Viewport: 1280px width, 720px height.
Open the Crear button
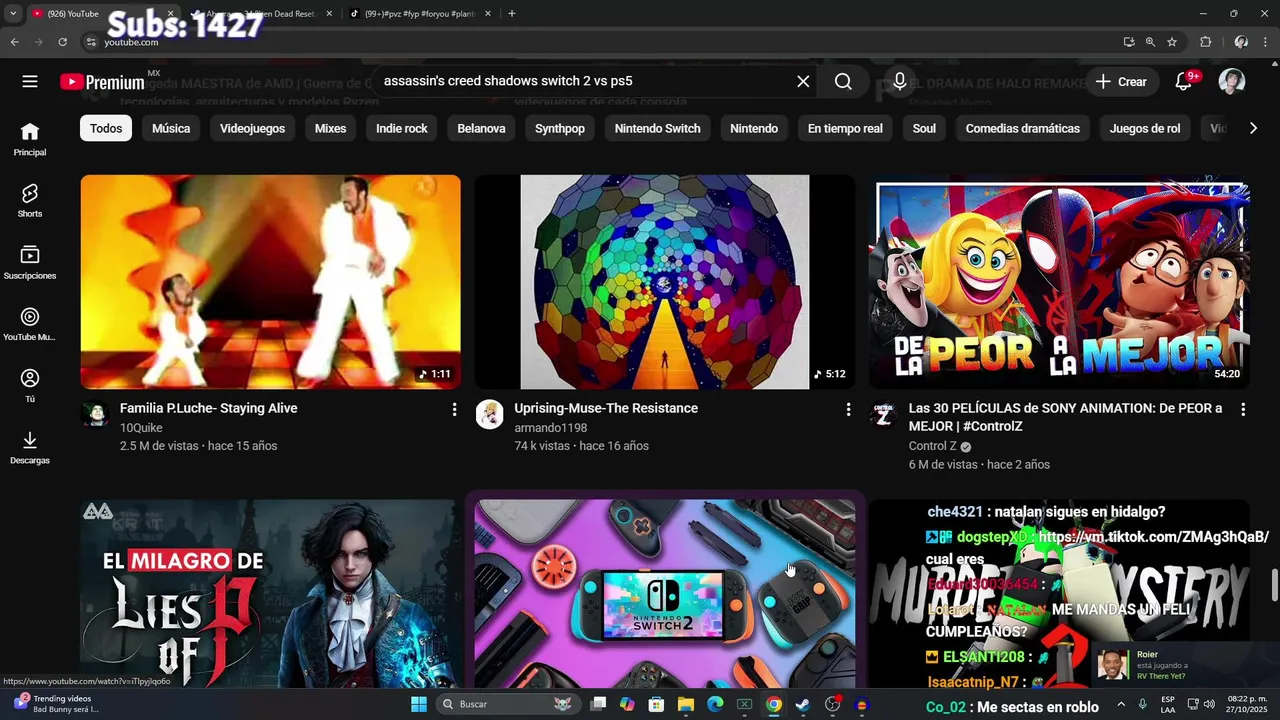(x=1121, y=82)
